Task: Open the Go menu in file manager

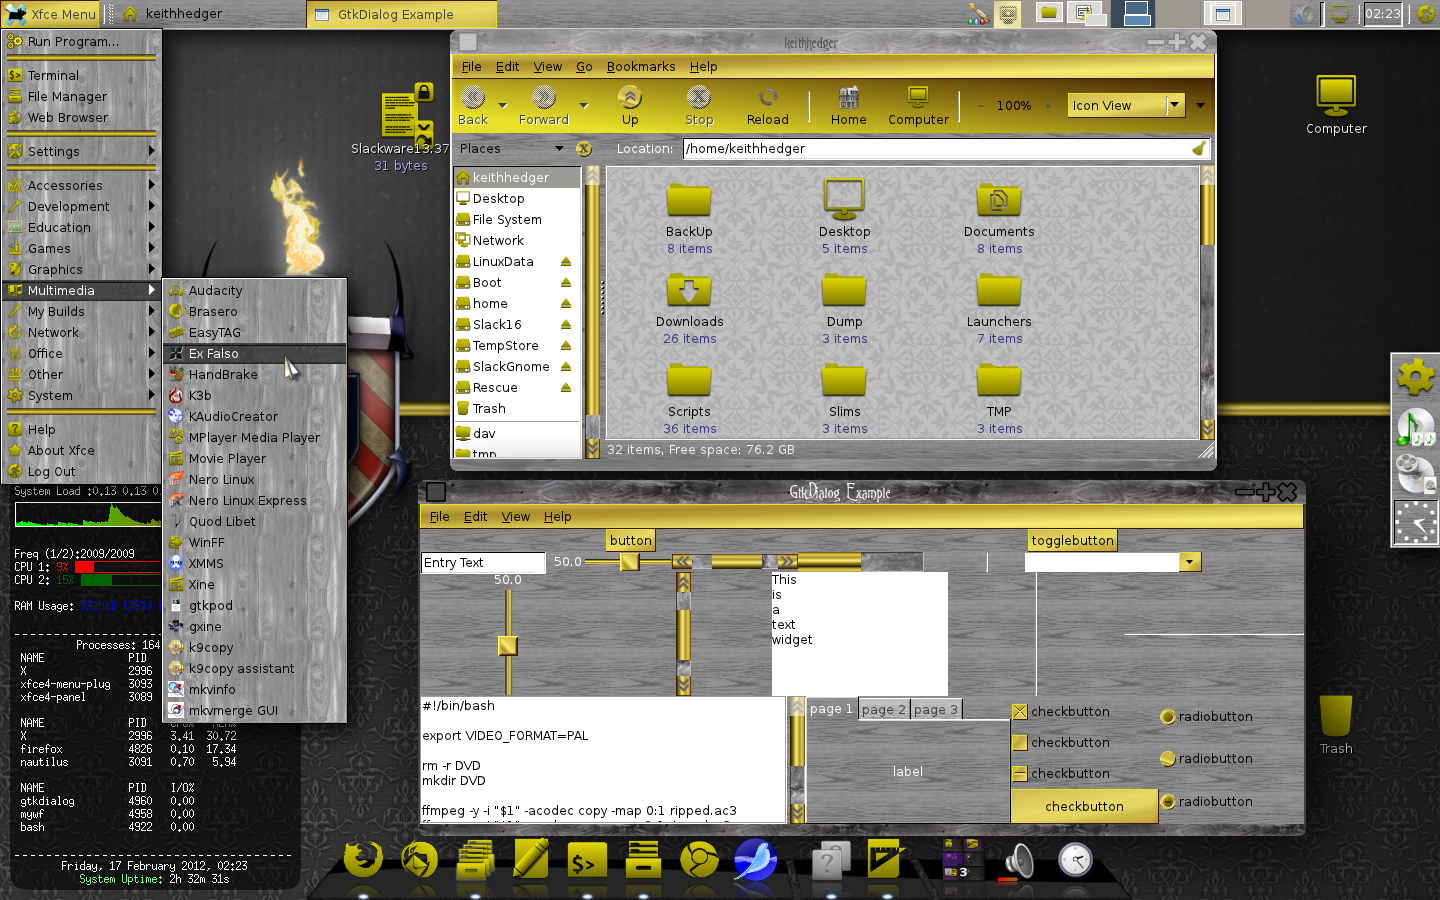Action: click(x=584, y=67)
